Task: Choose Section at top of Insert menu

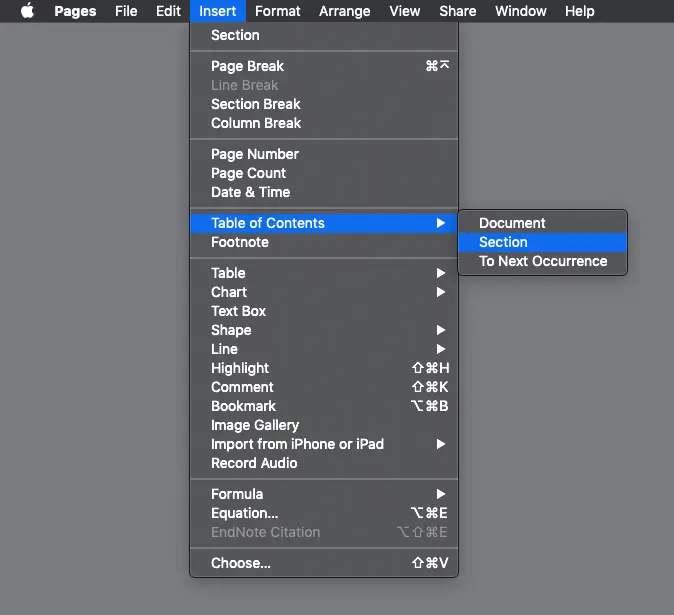Action: click(x=324, y=35)
